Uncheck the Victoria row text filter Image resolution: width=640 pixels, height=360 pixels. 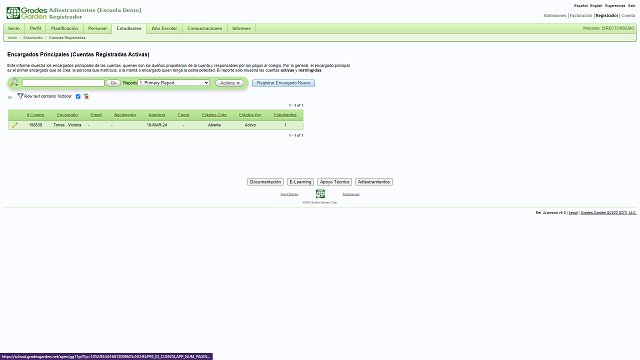(78, 96)
